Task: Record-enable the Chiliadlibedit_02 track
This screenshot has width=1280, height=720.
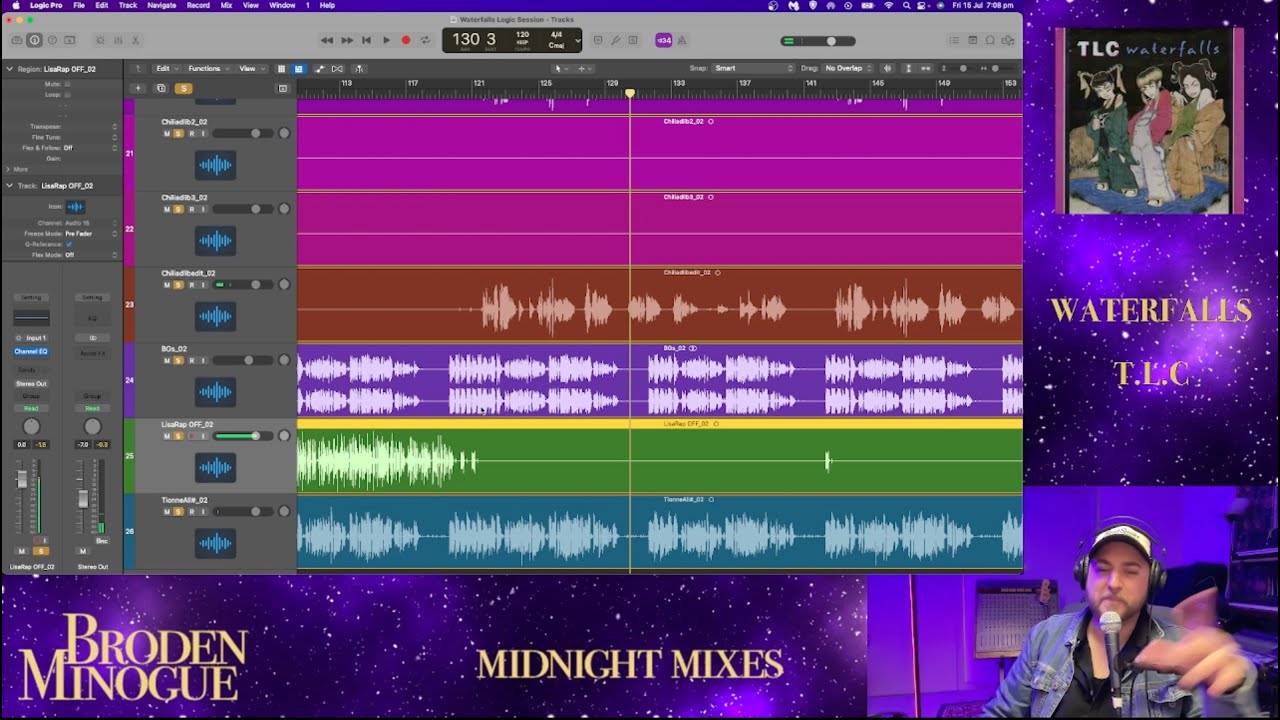Action: [191, 285]
